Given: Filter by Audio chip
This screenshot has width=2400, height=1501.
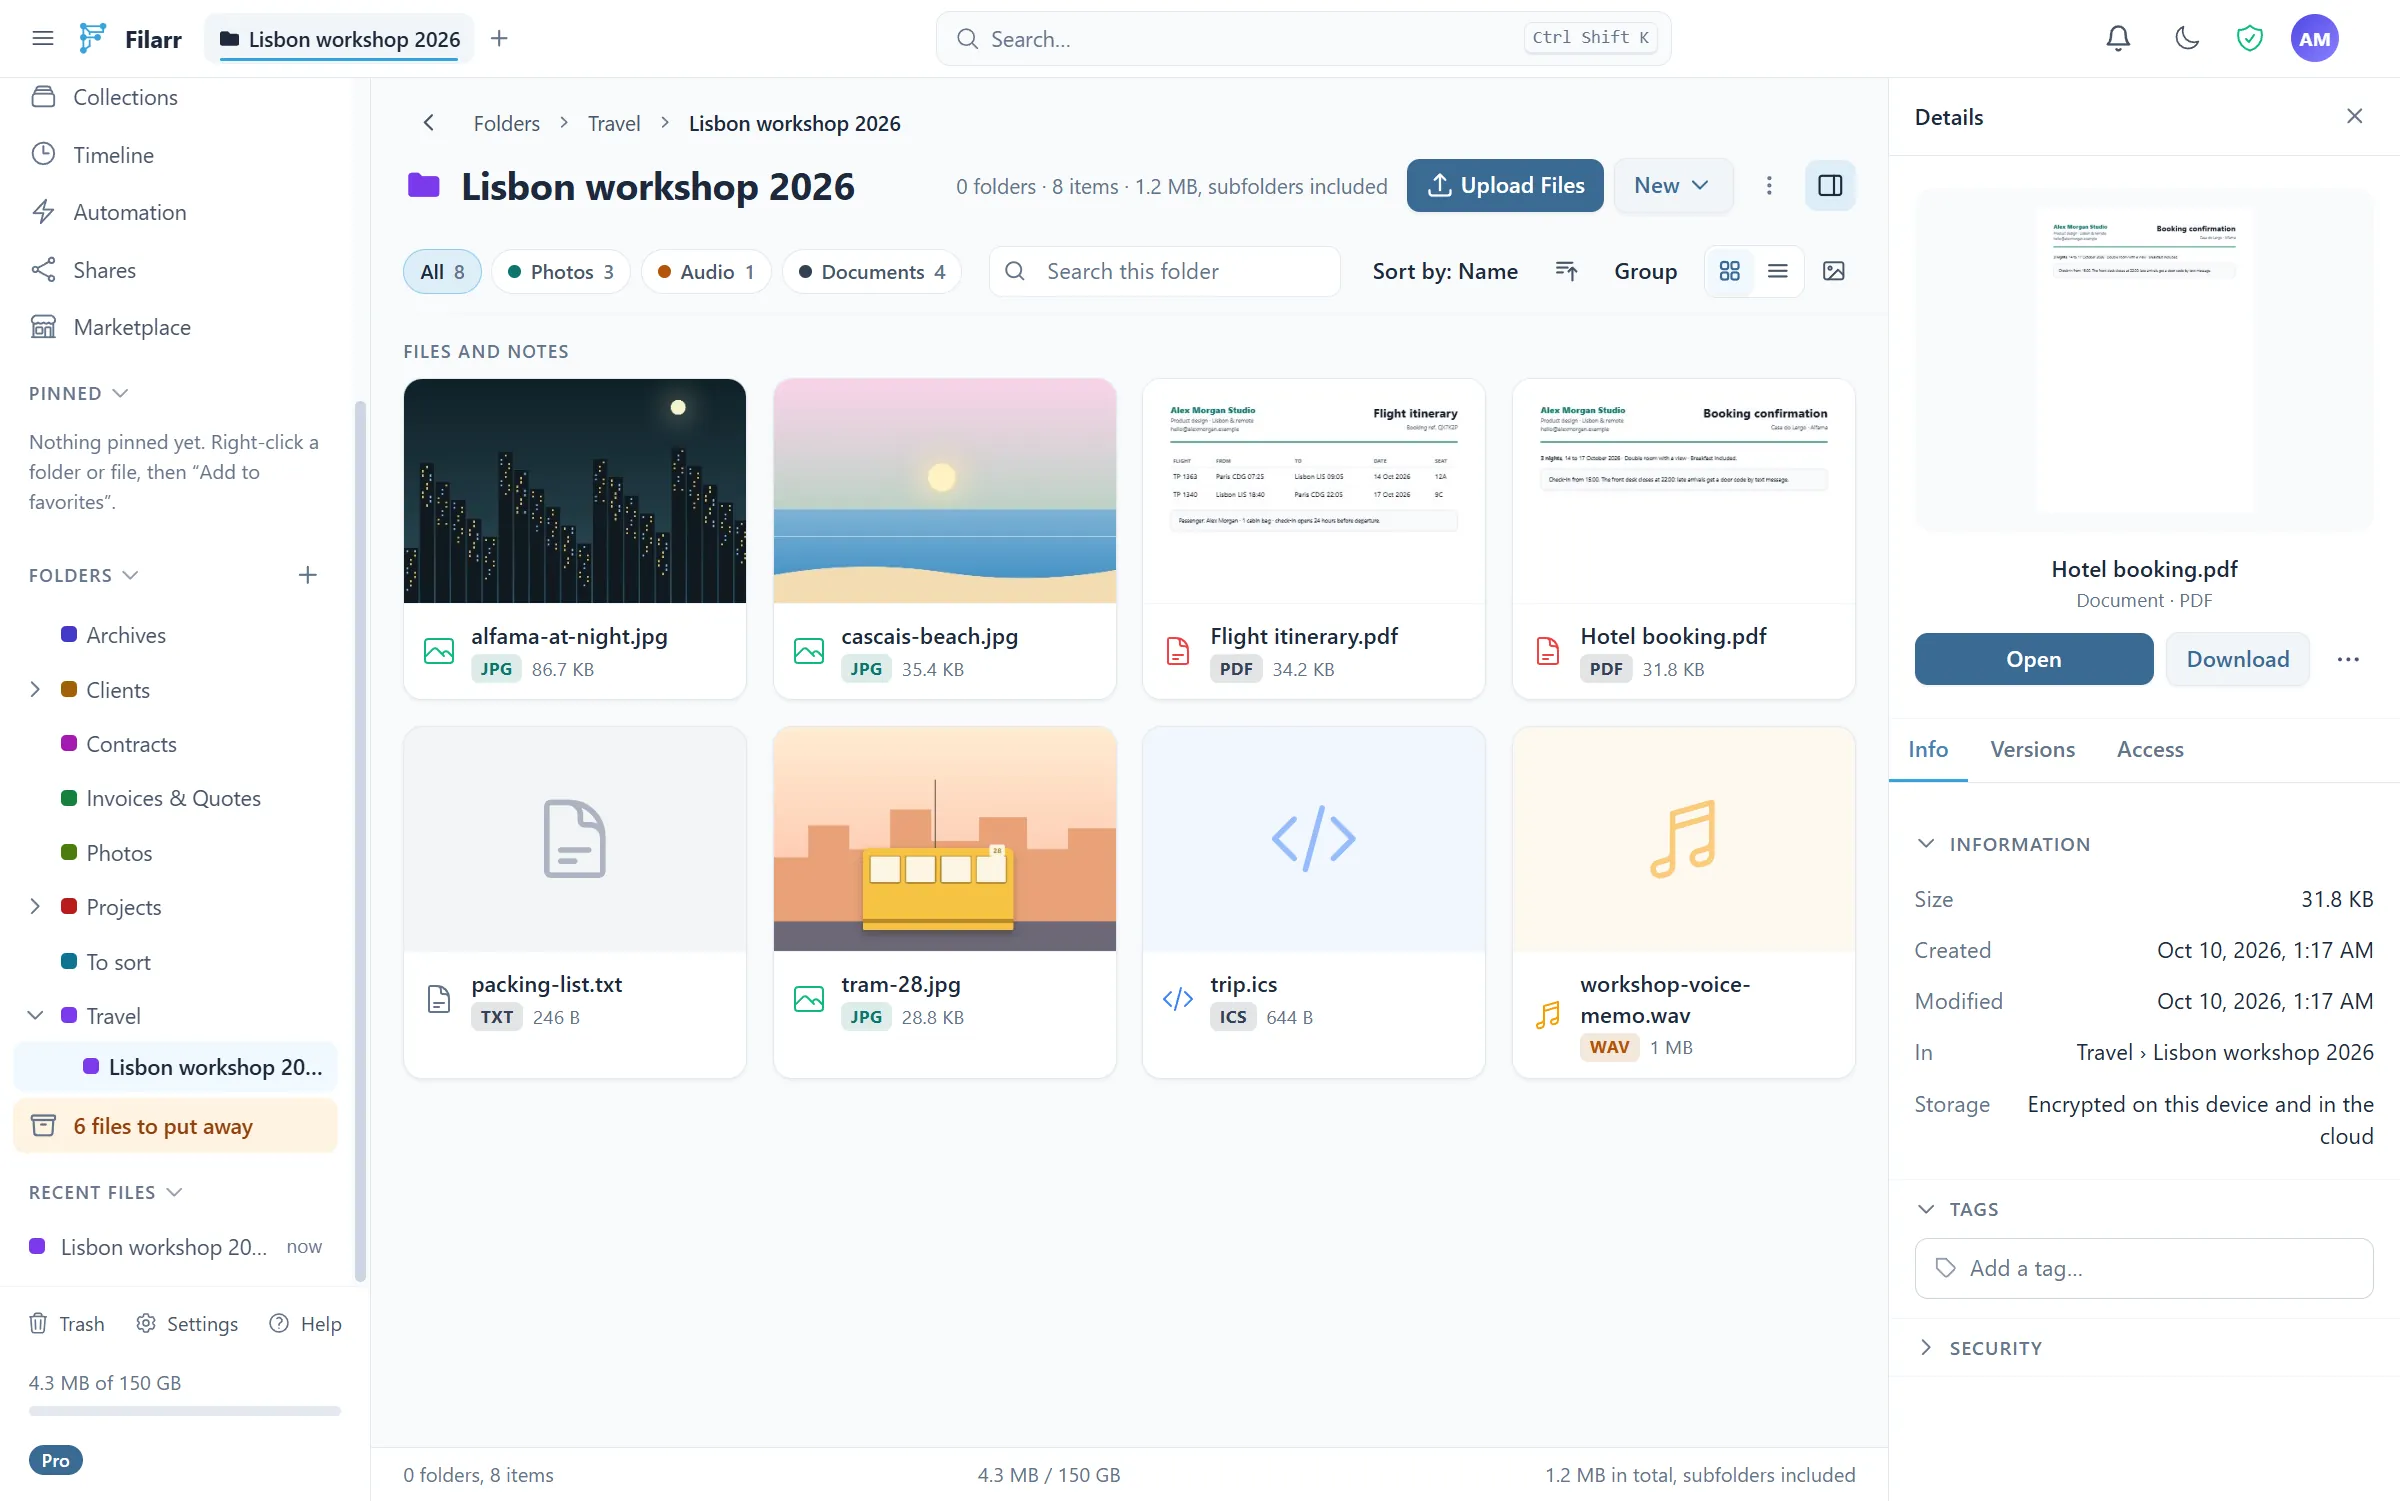Looking at the screenshot, I should 706,272.
